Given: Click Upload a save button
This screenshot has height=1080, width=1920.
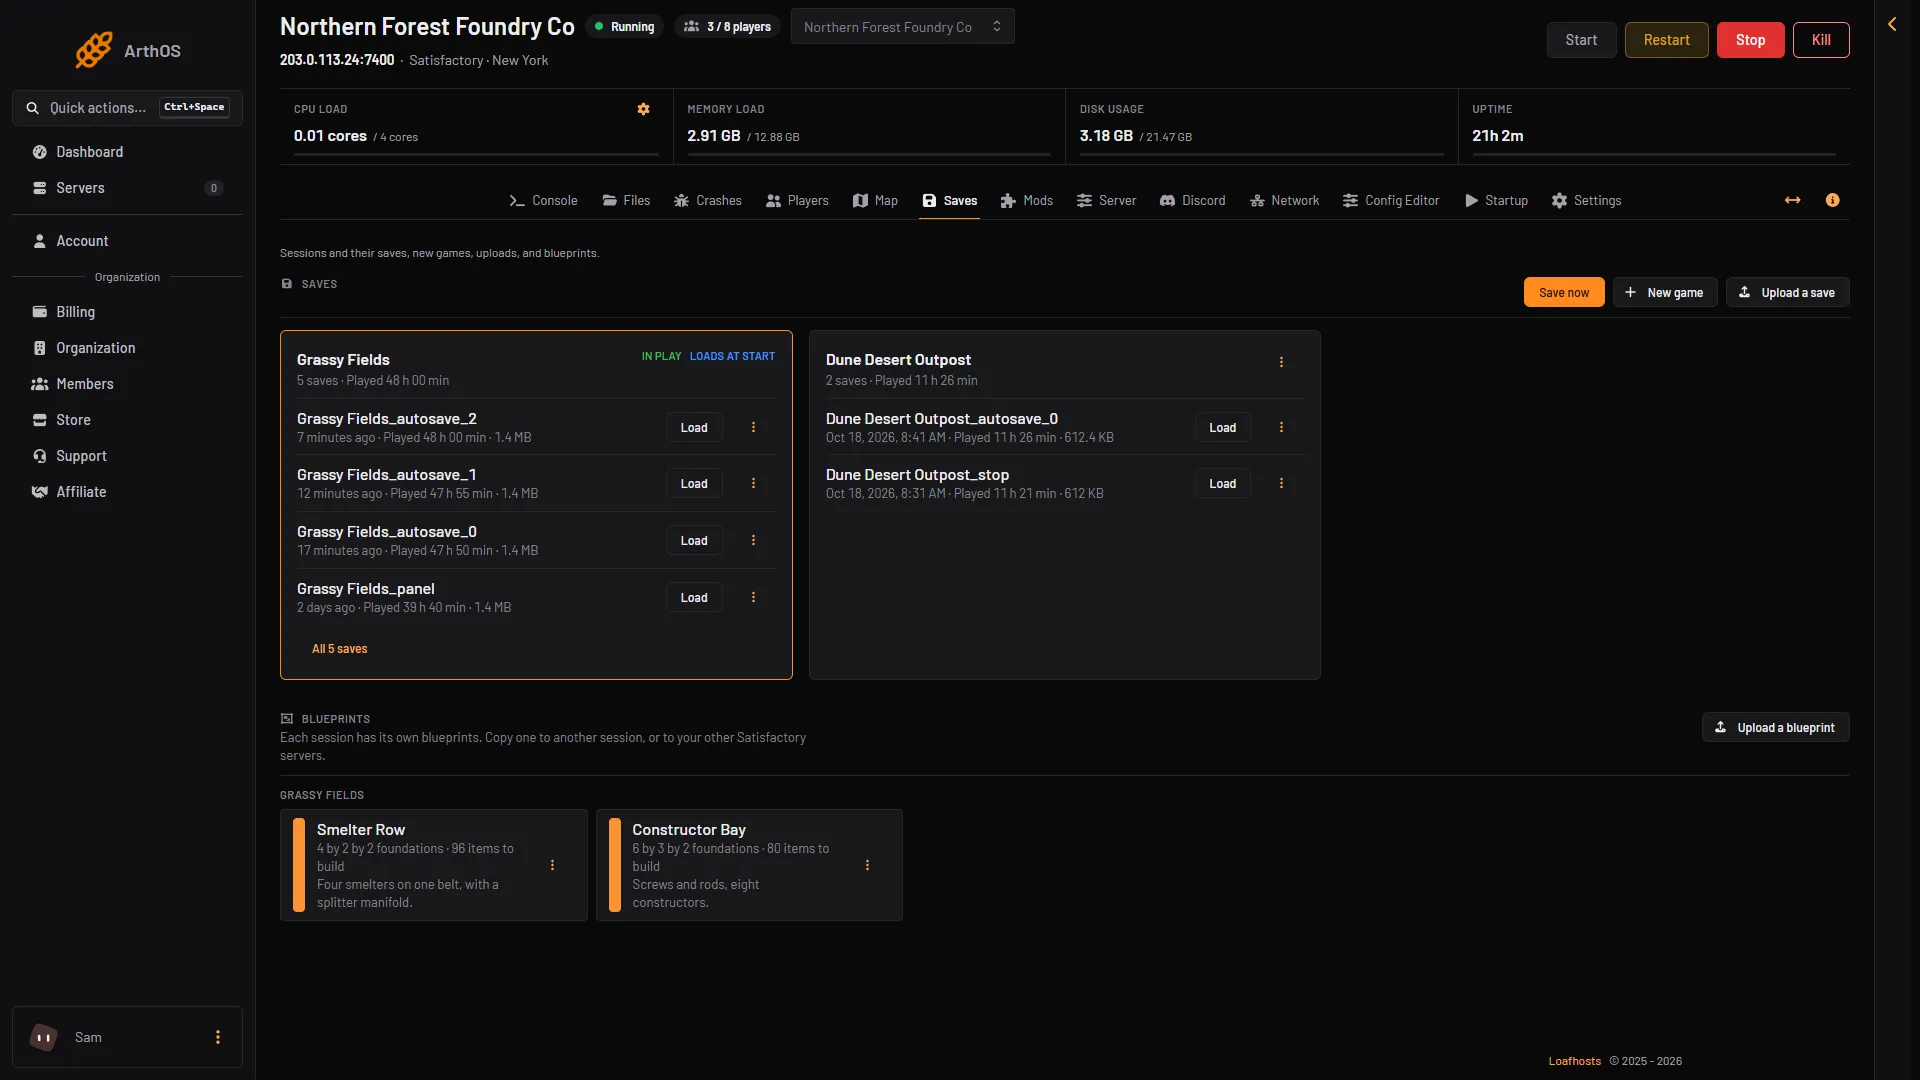Looking at the screenshot, I should point(1787,292).
